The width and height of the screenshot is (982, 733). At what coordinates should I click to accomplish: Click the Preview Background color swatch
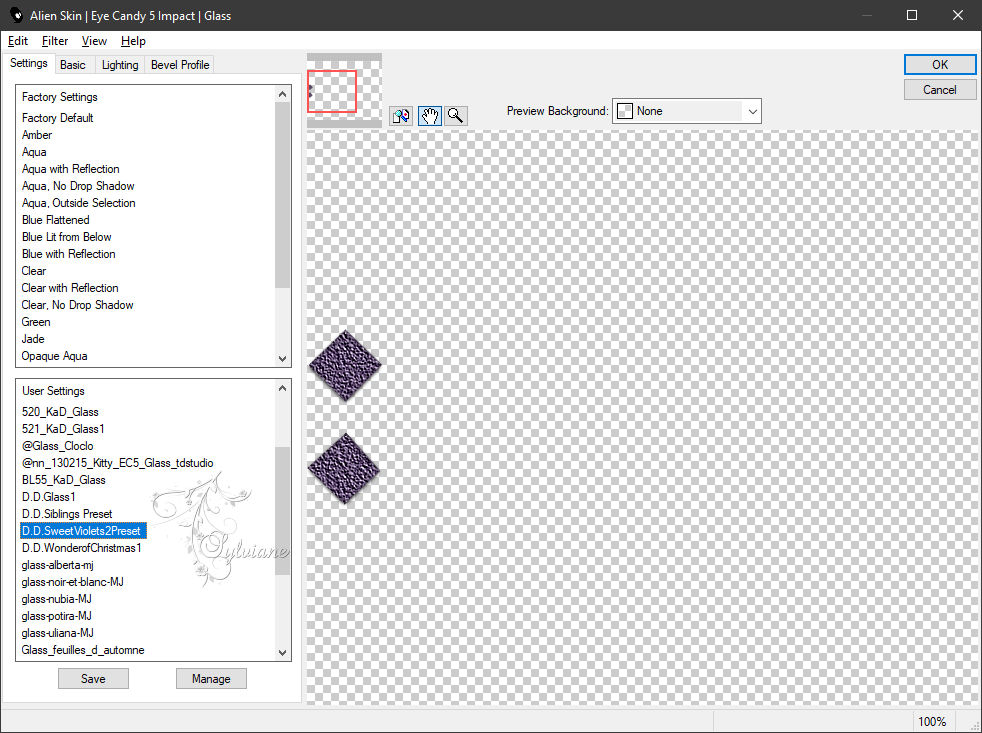coord(624,111)
